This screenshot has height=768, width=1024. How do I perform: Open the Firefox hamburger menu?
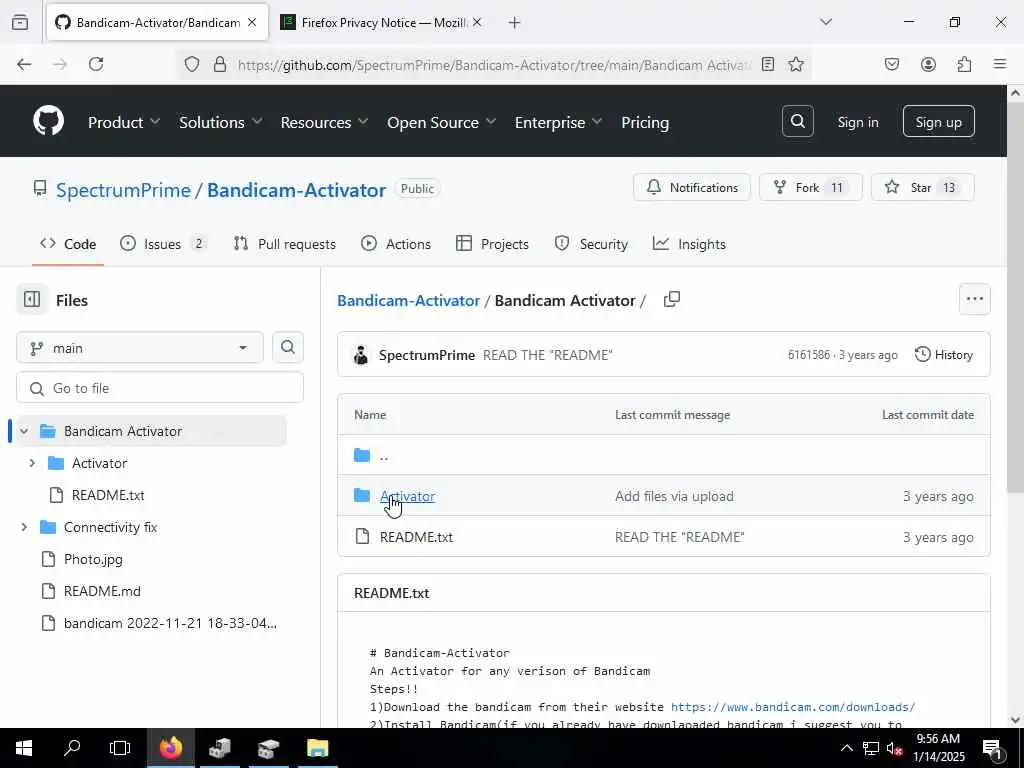1000,64
